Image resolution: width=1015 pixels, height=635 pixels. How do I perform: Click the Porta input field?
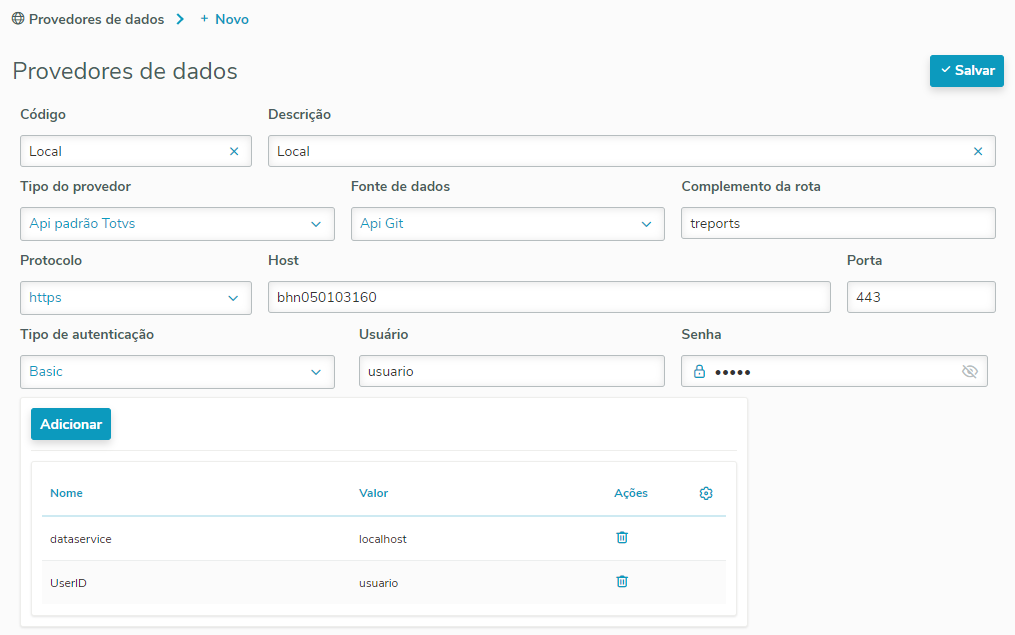click(x=920, y=298)
